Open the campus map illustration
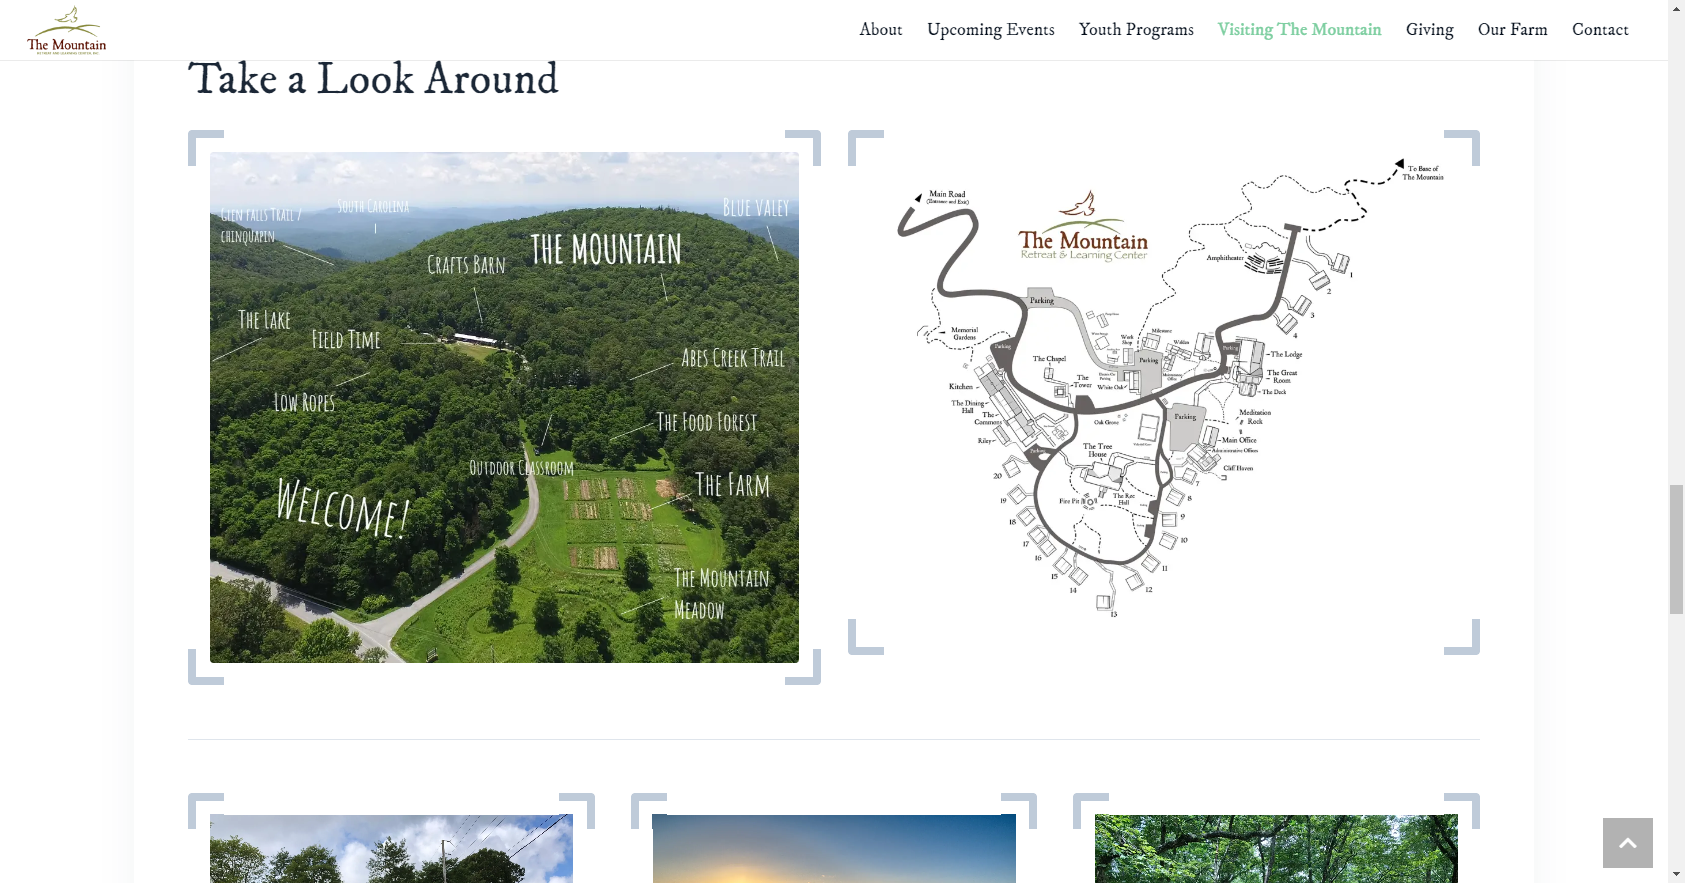Screen dimensions: 1685x883 (x=1164, y=390)
